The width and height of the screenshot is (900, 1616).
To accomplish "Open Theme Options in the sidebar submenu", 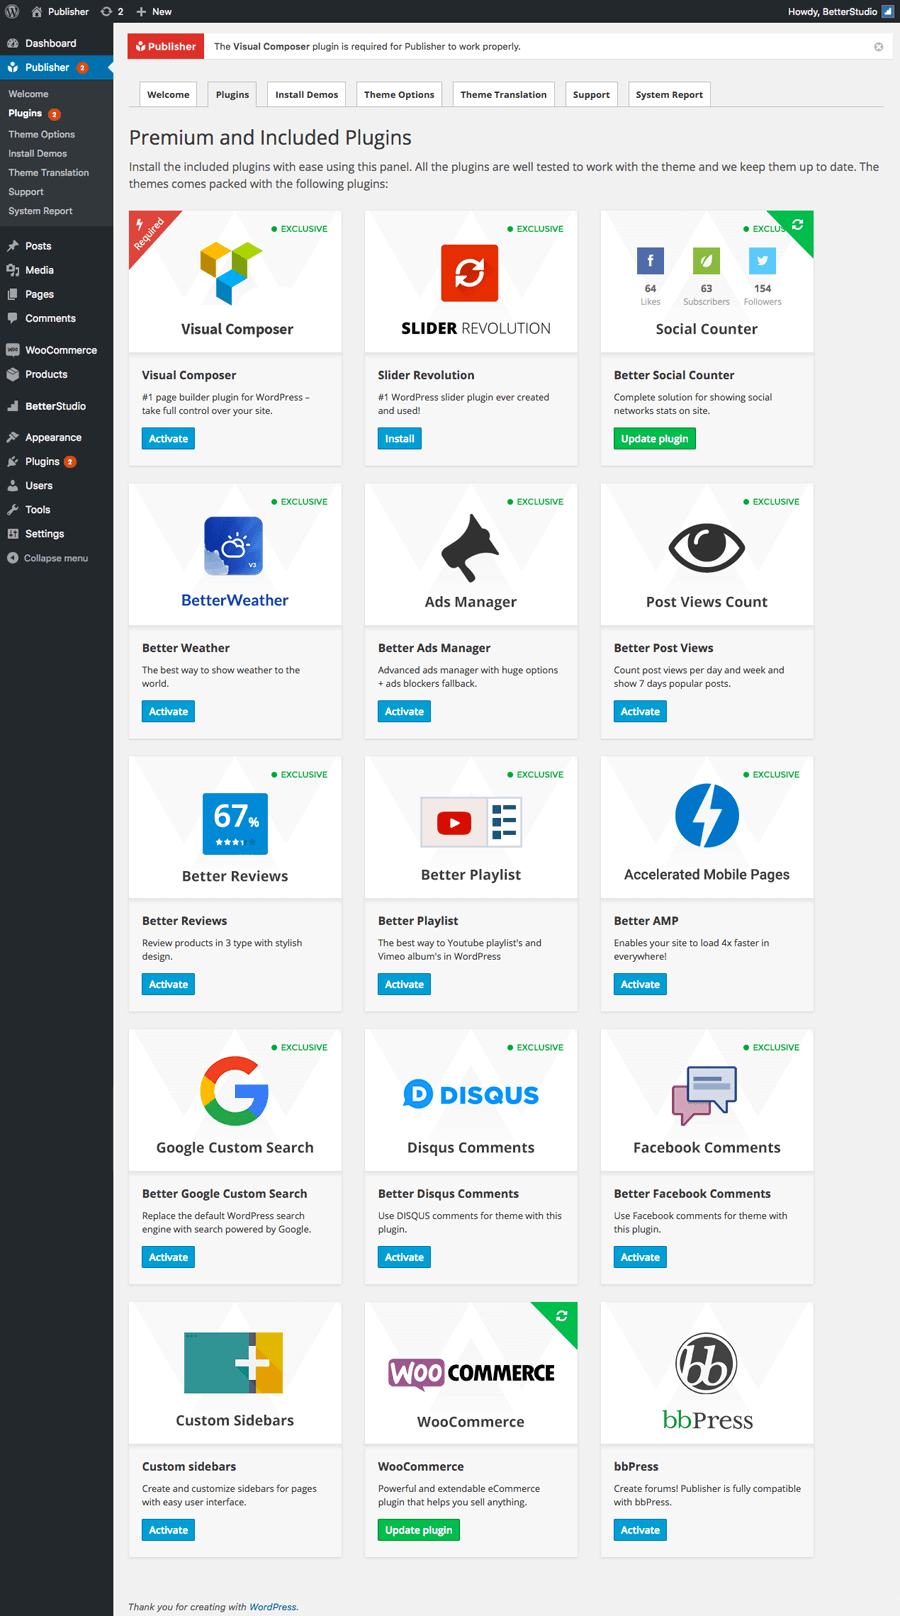I will (x=42, y=134).
